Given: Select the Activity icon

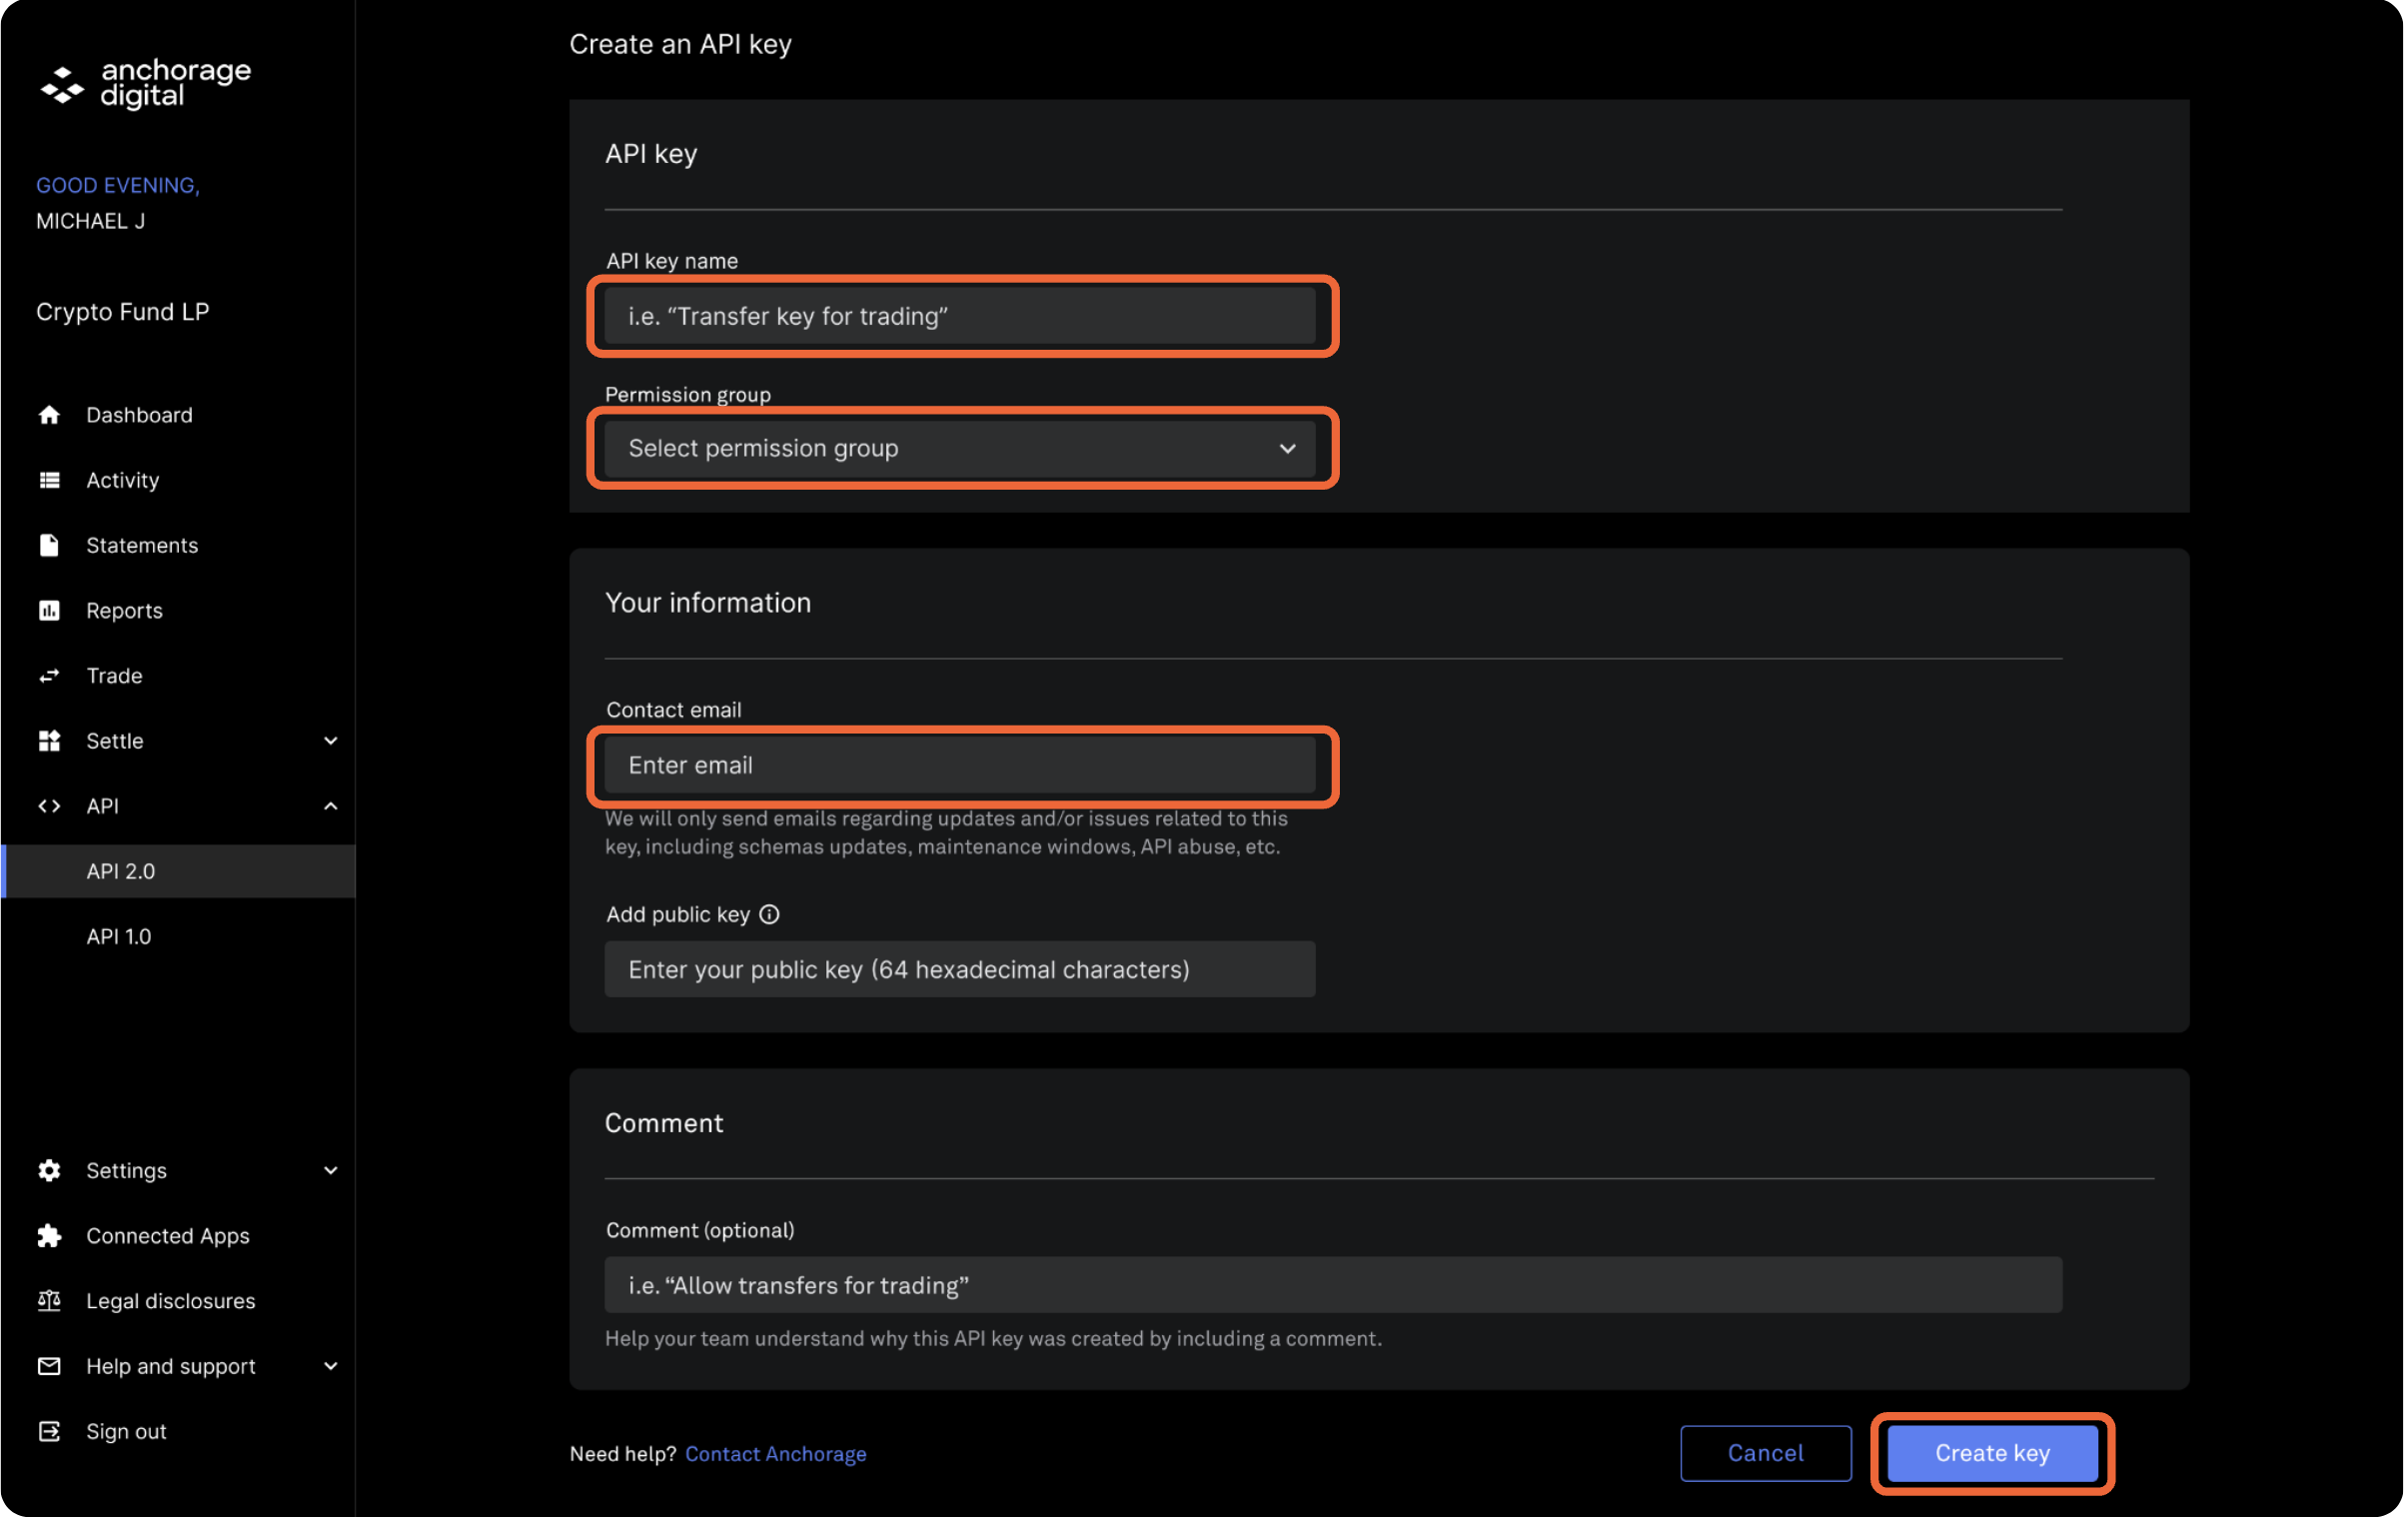Looking at the screenshot, I should (50, 479).
